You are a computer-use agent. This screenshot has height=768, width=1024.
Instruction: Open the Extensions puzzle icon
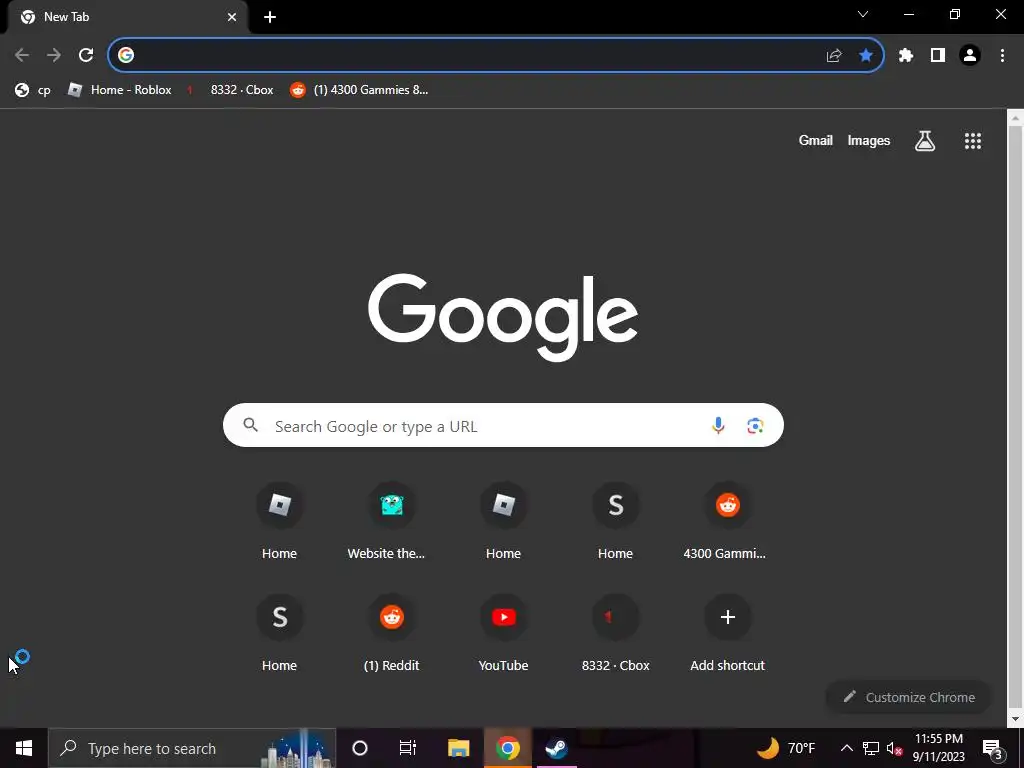coord(906,56)
